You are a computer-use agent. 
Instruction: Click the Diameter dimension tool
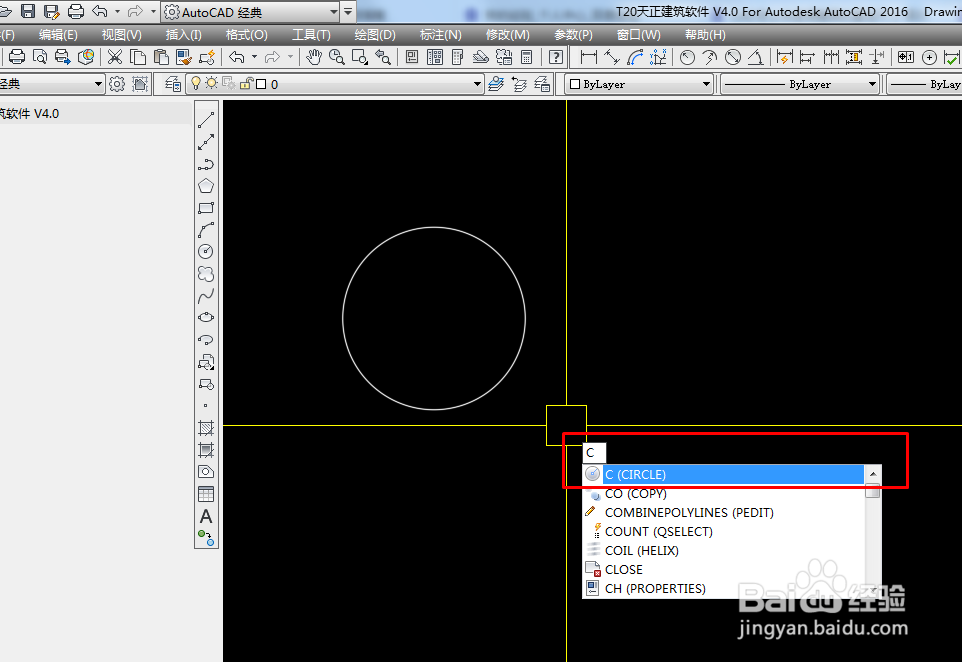pos(733,58)
